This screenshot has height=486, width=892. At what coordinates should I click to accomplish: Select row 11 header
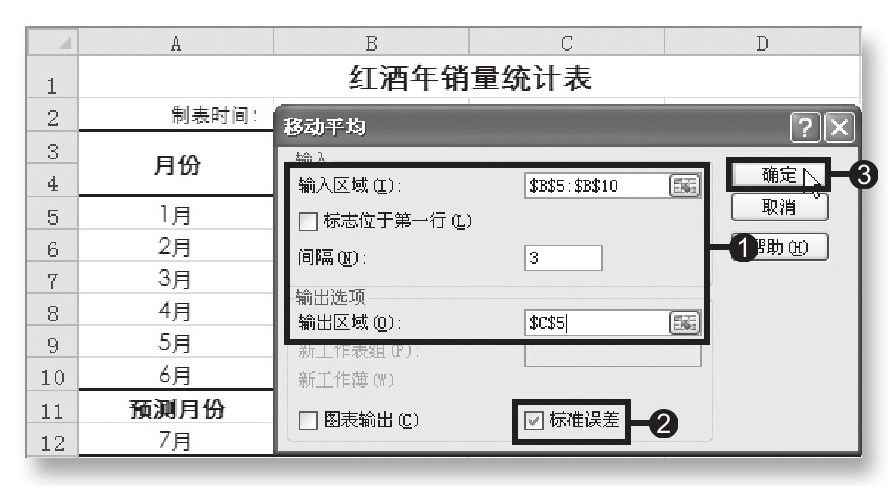pyautogui.click(x=52, y=409)
